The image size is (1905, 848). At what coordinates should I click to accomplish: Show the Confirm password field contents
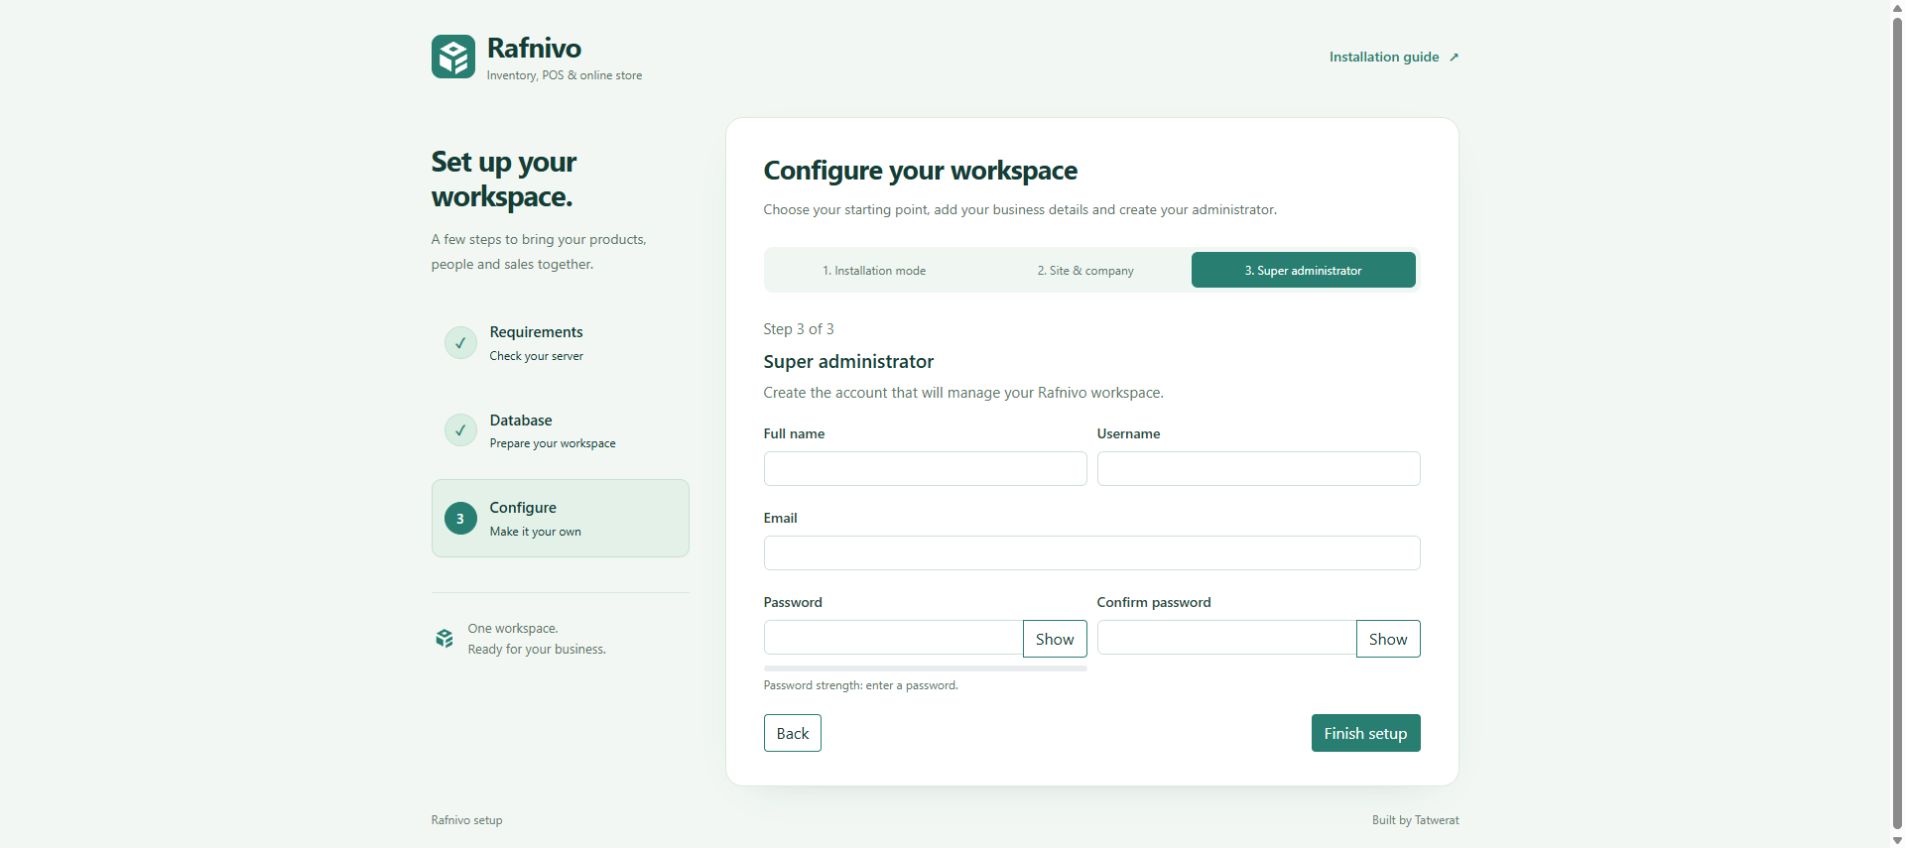(x=1388, y=639)
